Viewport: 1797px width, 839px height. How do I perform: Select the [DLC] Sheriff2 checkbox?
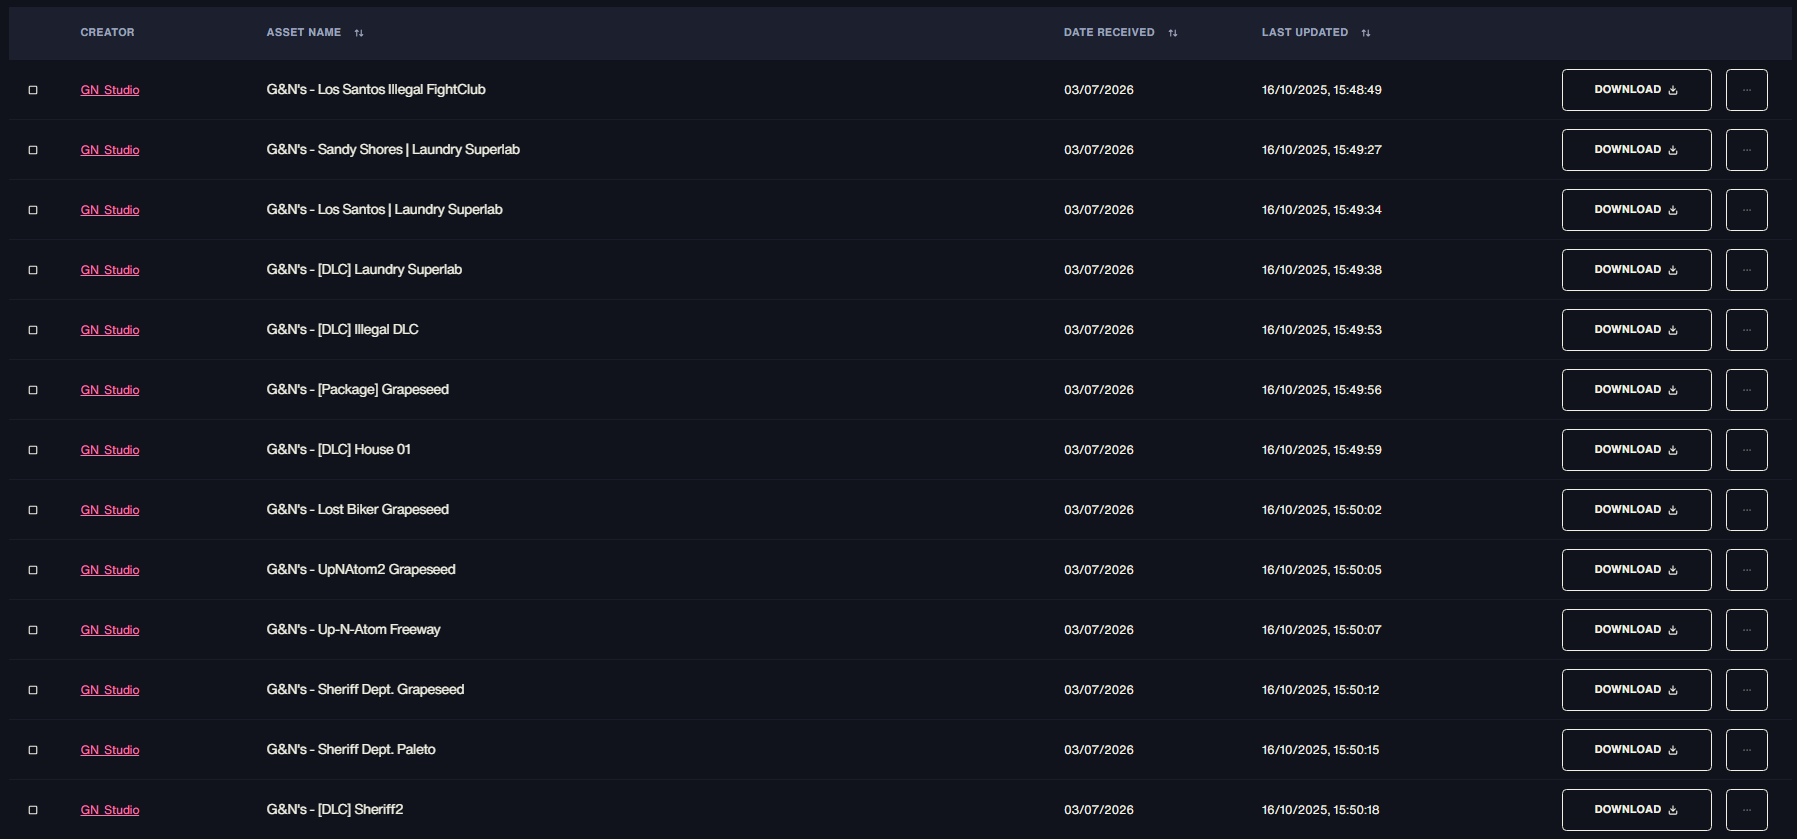point(33,810)
